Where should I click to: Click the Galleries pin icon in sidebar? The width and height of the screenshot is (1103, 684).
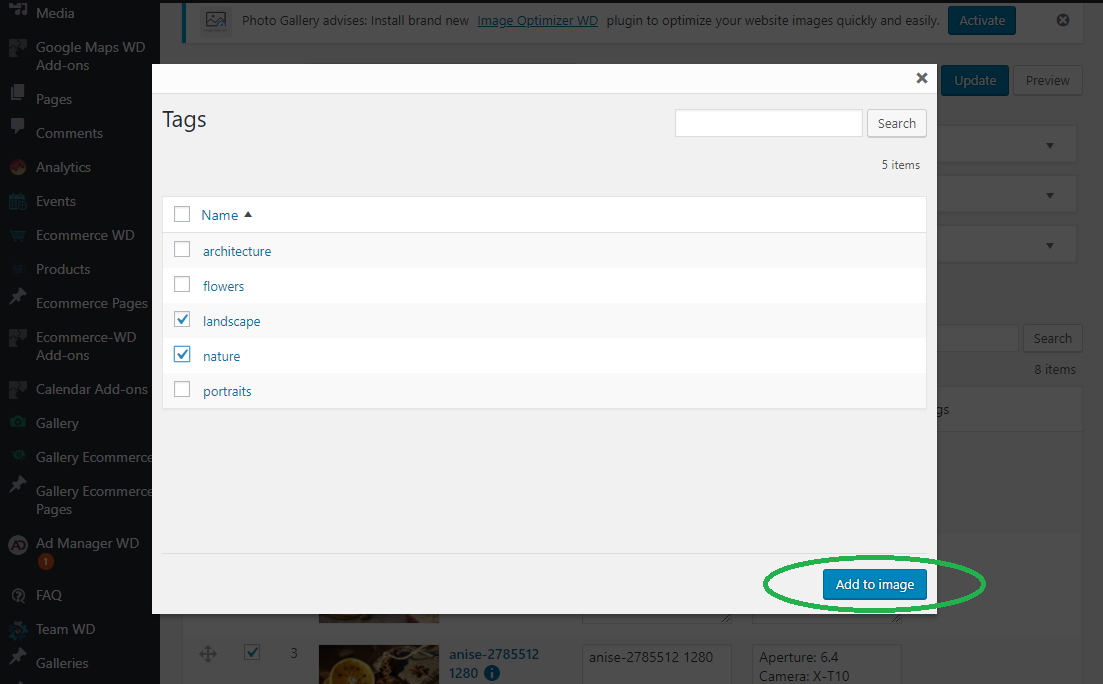pos(18,657)
